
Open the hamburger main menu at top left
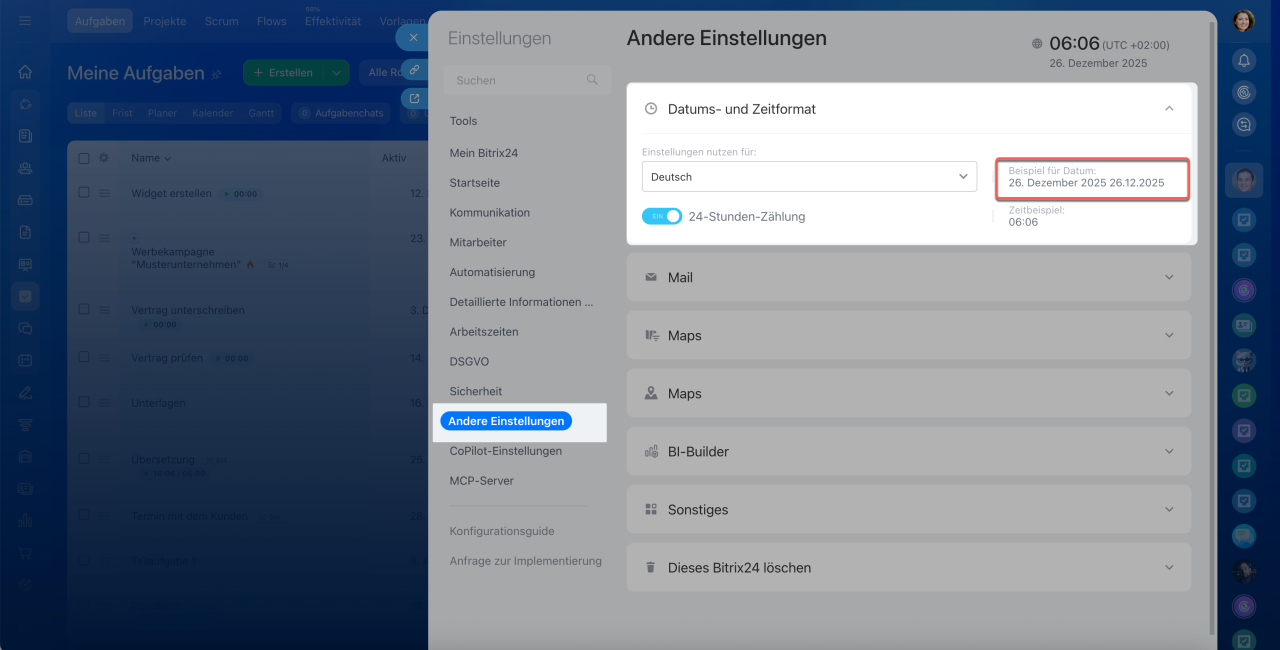[25, 20]
